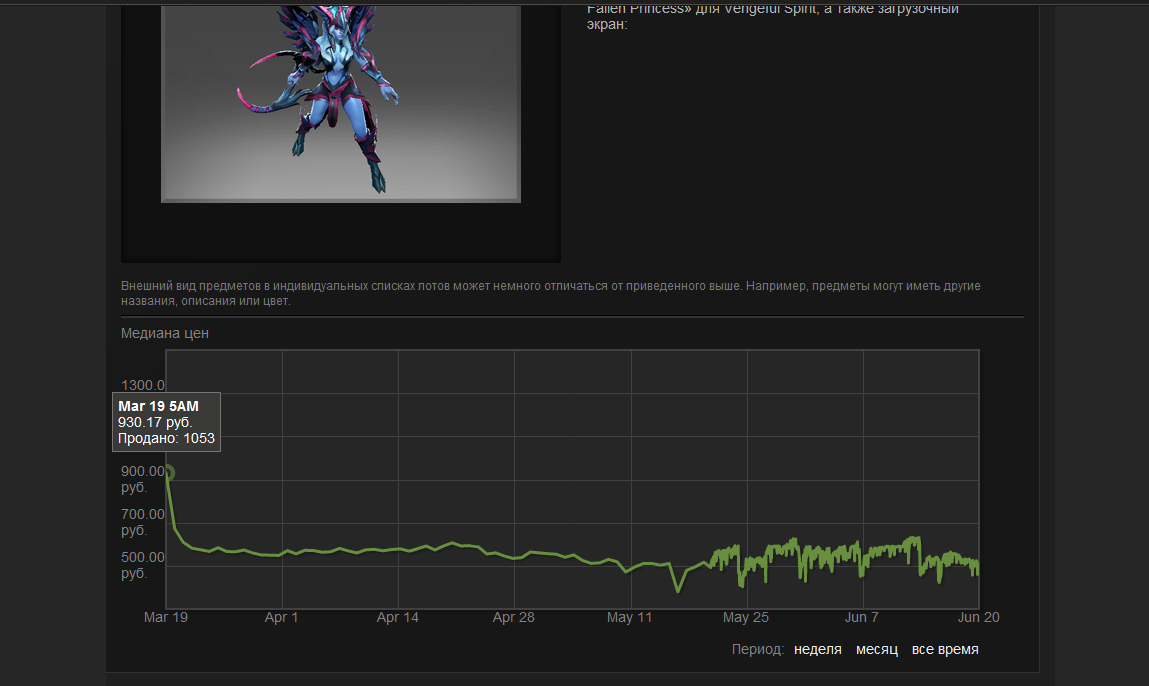
Task: Click the Fallen Princess item description text
Action: click(773, 16)
